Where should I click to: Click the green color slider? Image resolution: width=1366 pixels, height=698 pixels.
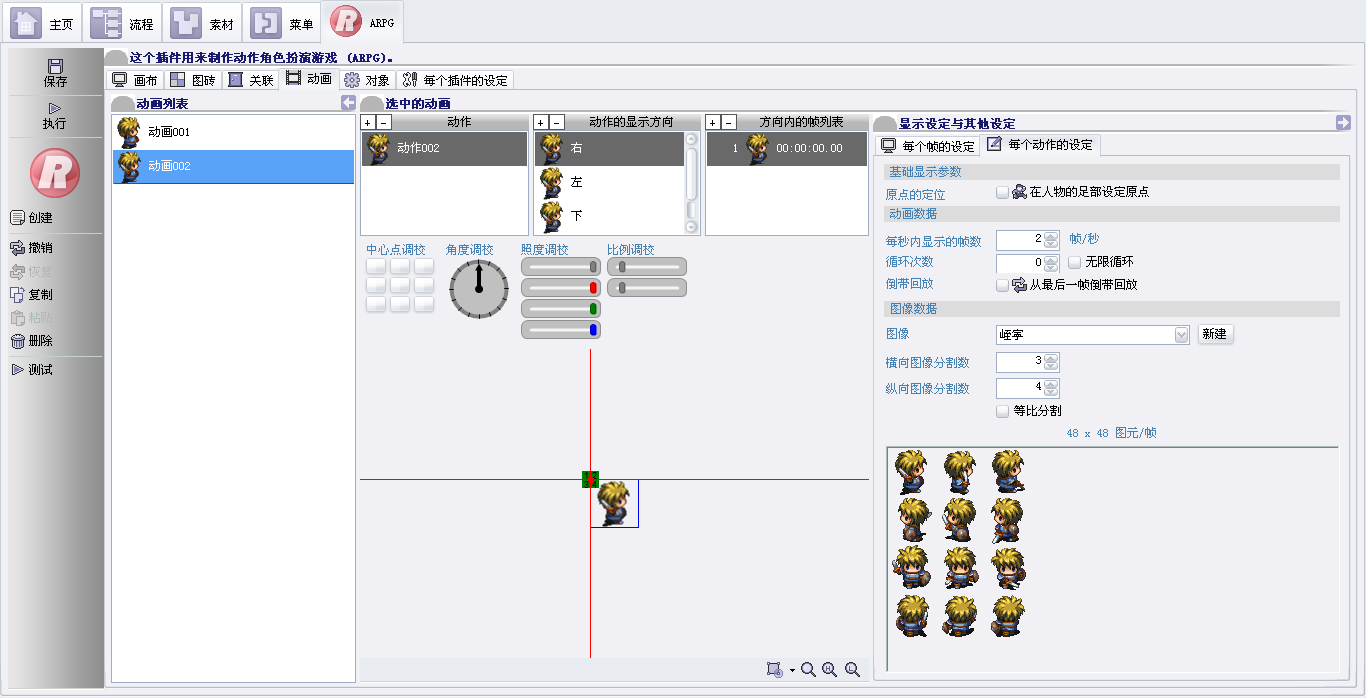point(561,308)
